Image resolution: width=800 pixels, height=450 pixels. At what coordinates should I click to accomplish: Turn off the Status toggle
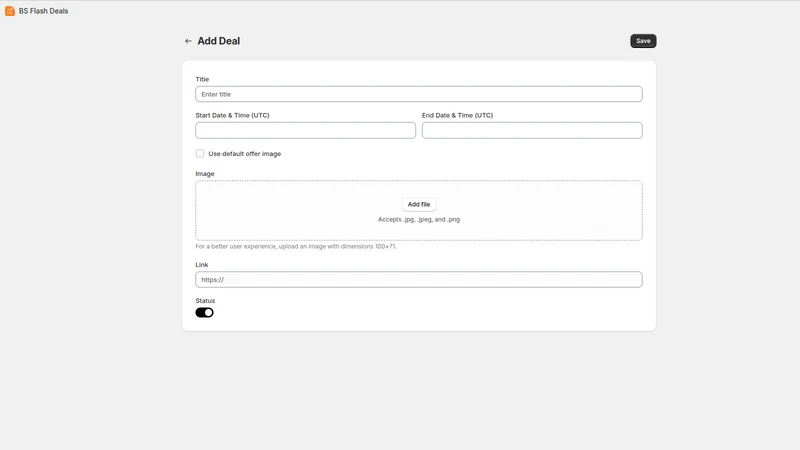[x=205, y=312]
